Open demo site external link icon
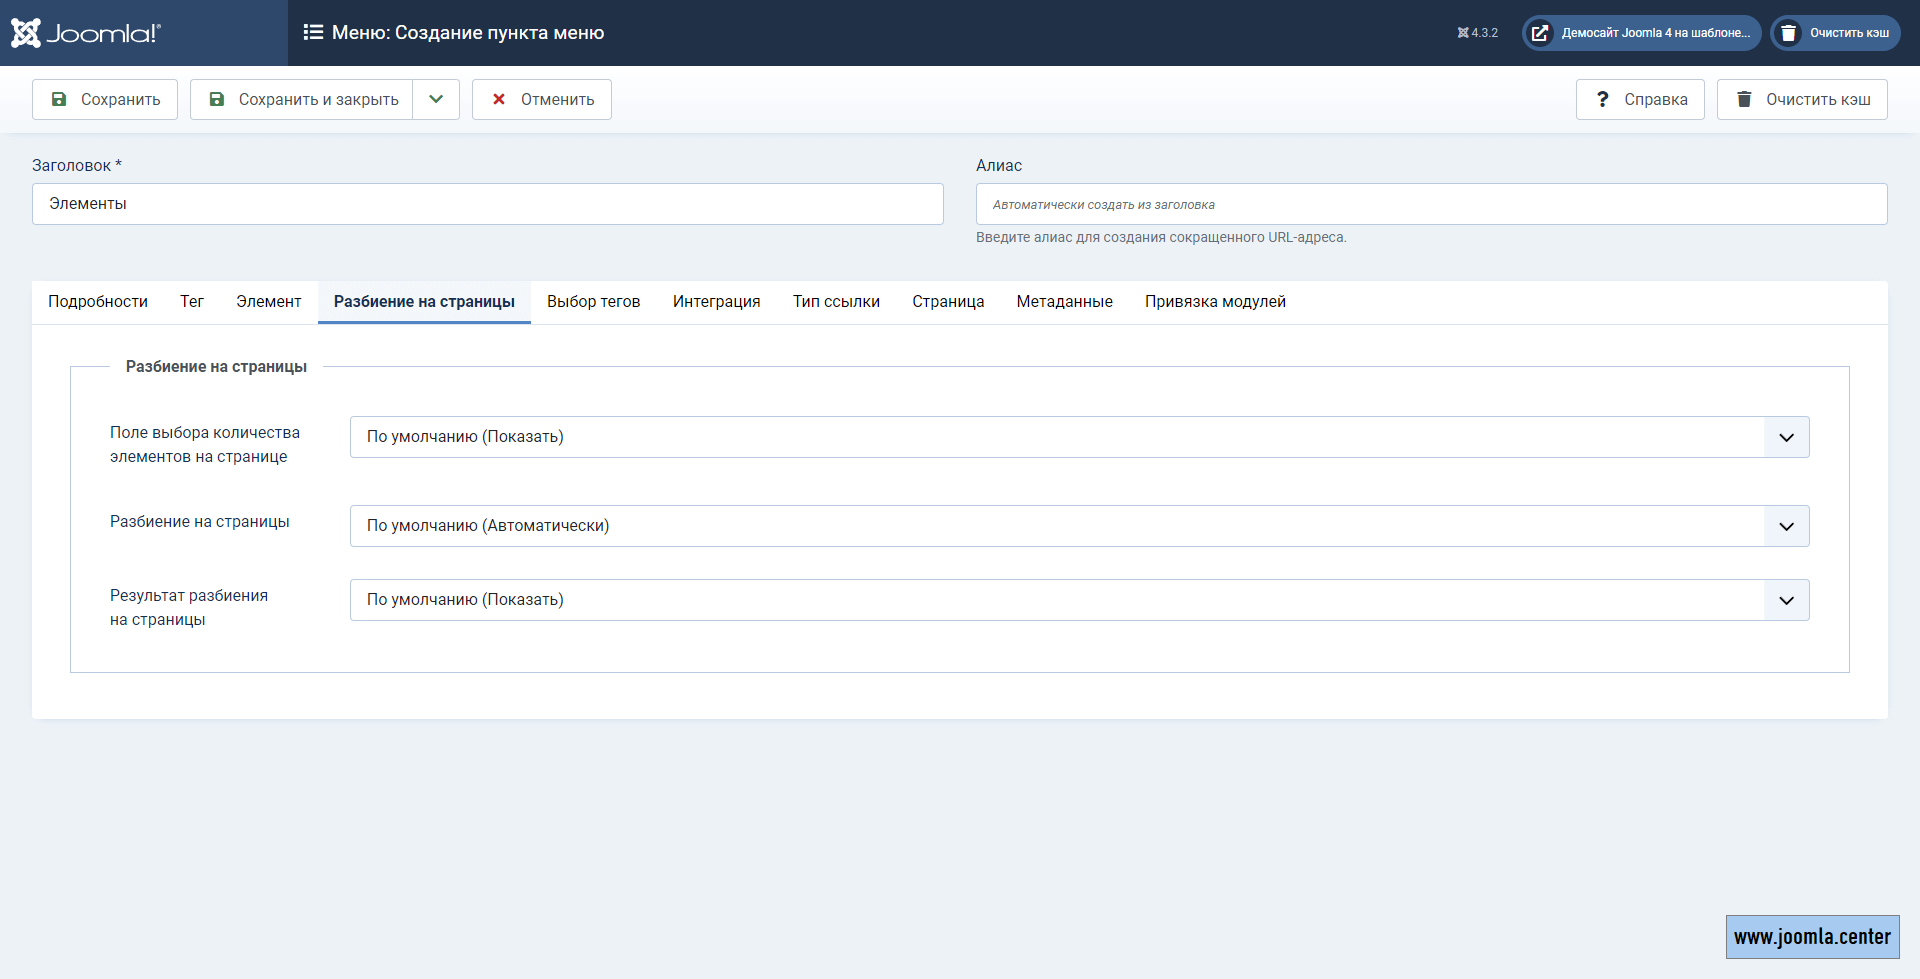Viewport: 1920px width, 979px height. [x=1540, y=33]
